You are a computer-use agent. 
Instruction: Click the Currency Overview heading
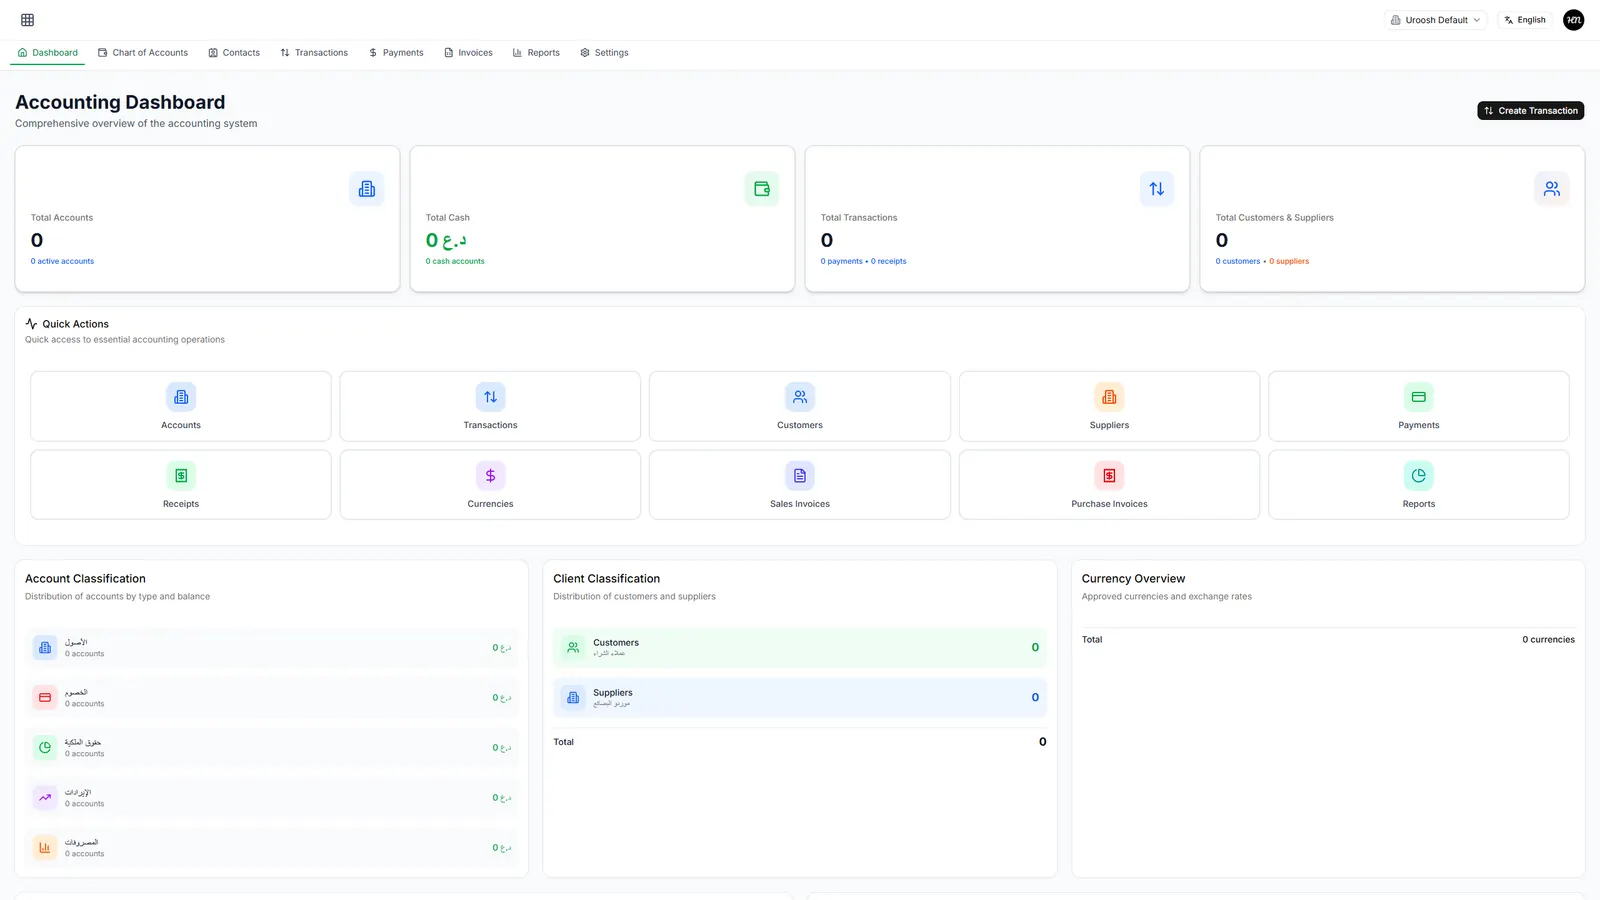1133,579
